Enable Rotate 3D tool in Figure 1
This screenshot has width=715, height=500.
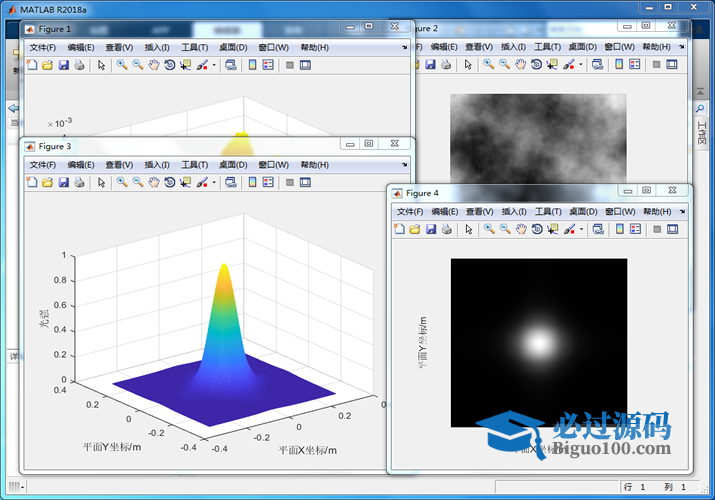click(x=170, y=65)
